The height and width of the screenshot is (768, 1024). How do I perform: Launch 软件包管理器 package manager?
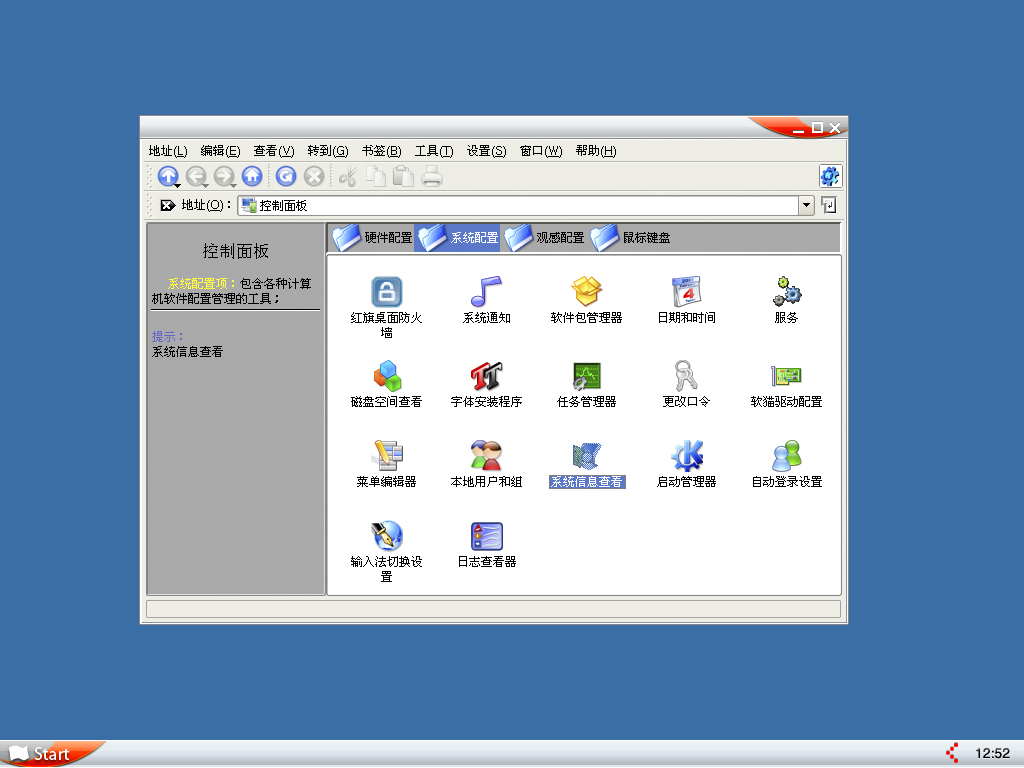pos(586,292)
